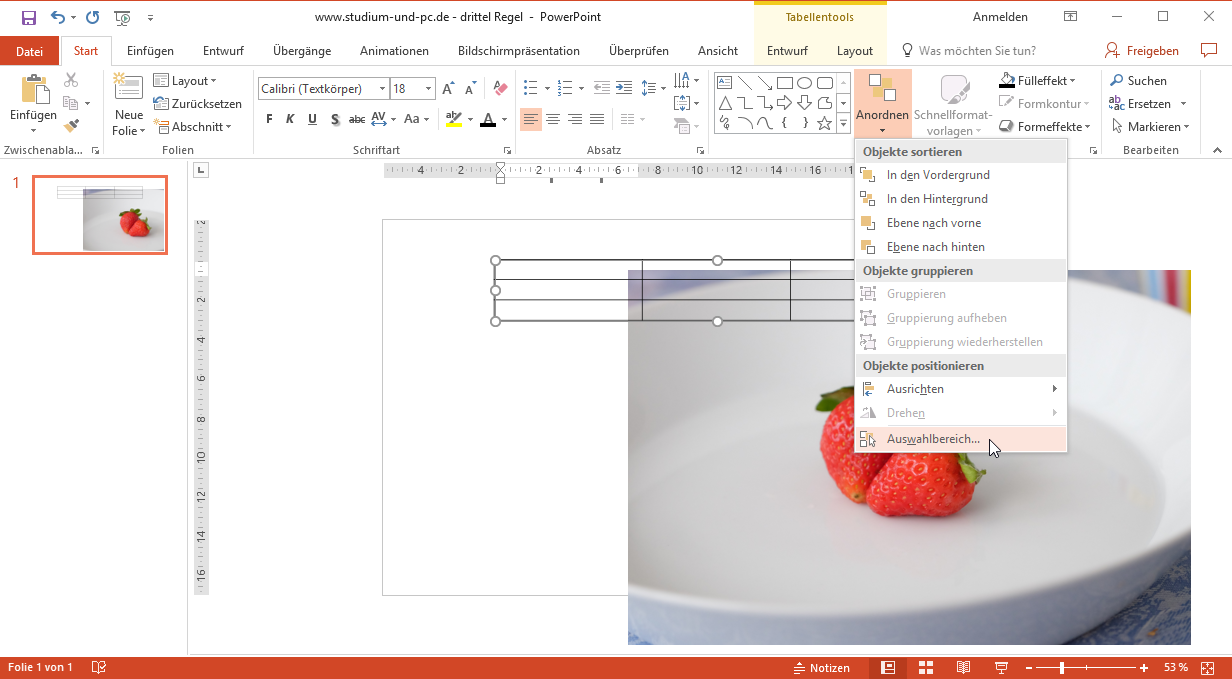Toggle strikethrough formatting (abc)
This screenshot has width=1232, height=679.
[x=357, y=119]
